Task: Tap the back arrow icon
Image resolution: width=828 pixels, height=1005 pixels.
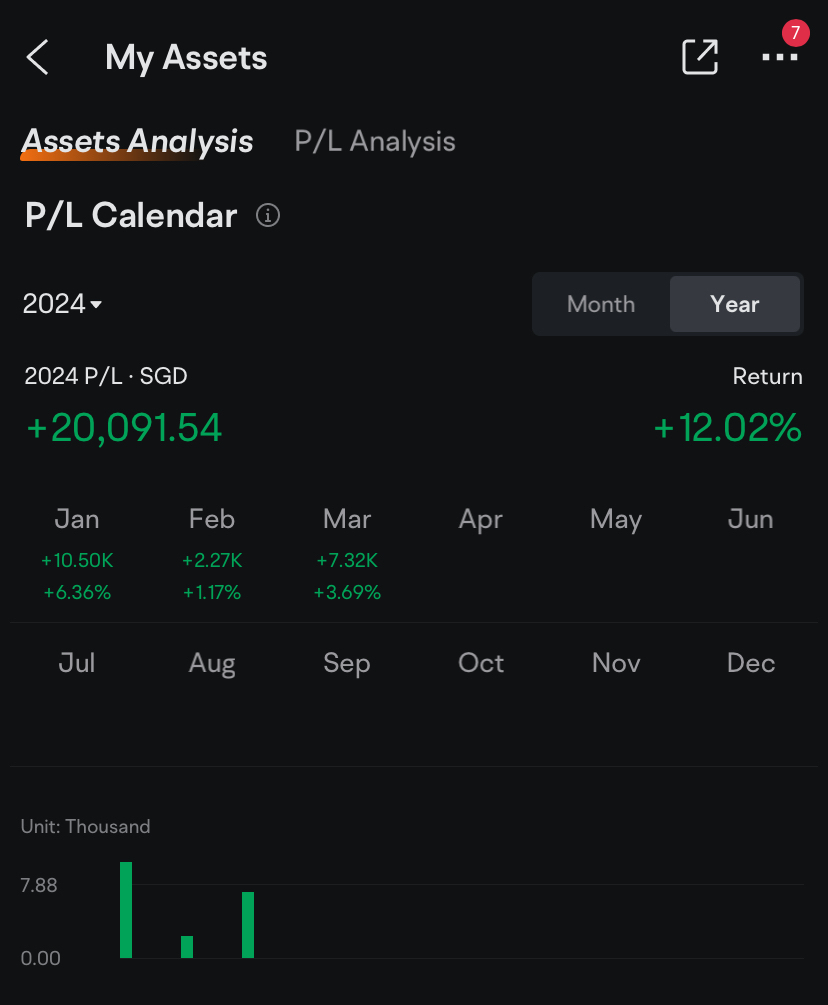Action: coord(38,58)
